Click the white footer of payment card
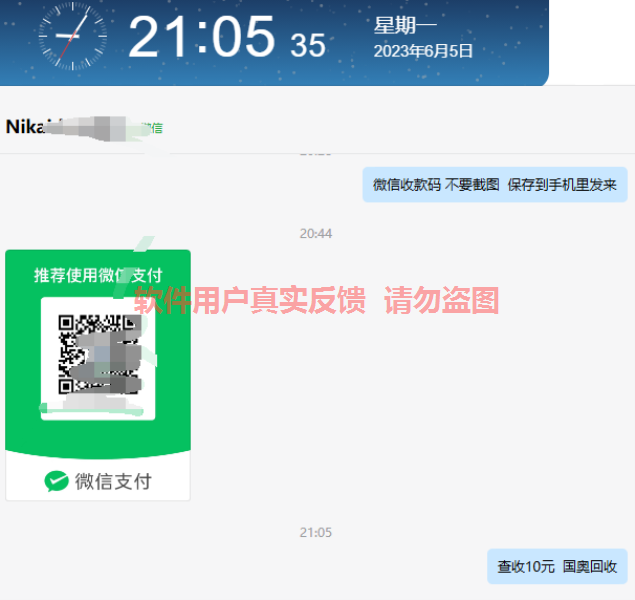 coord(98,479)
